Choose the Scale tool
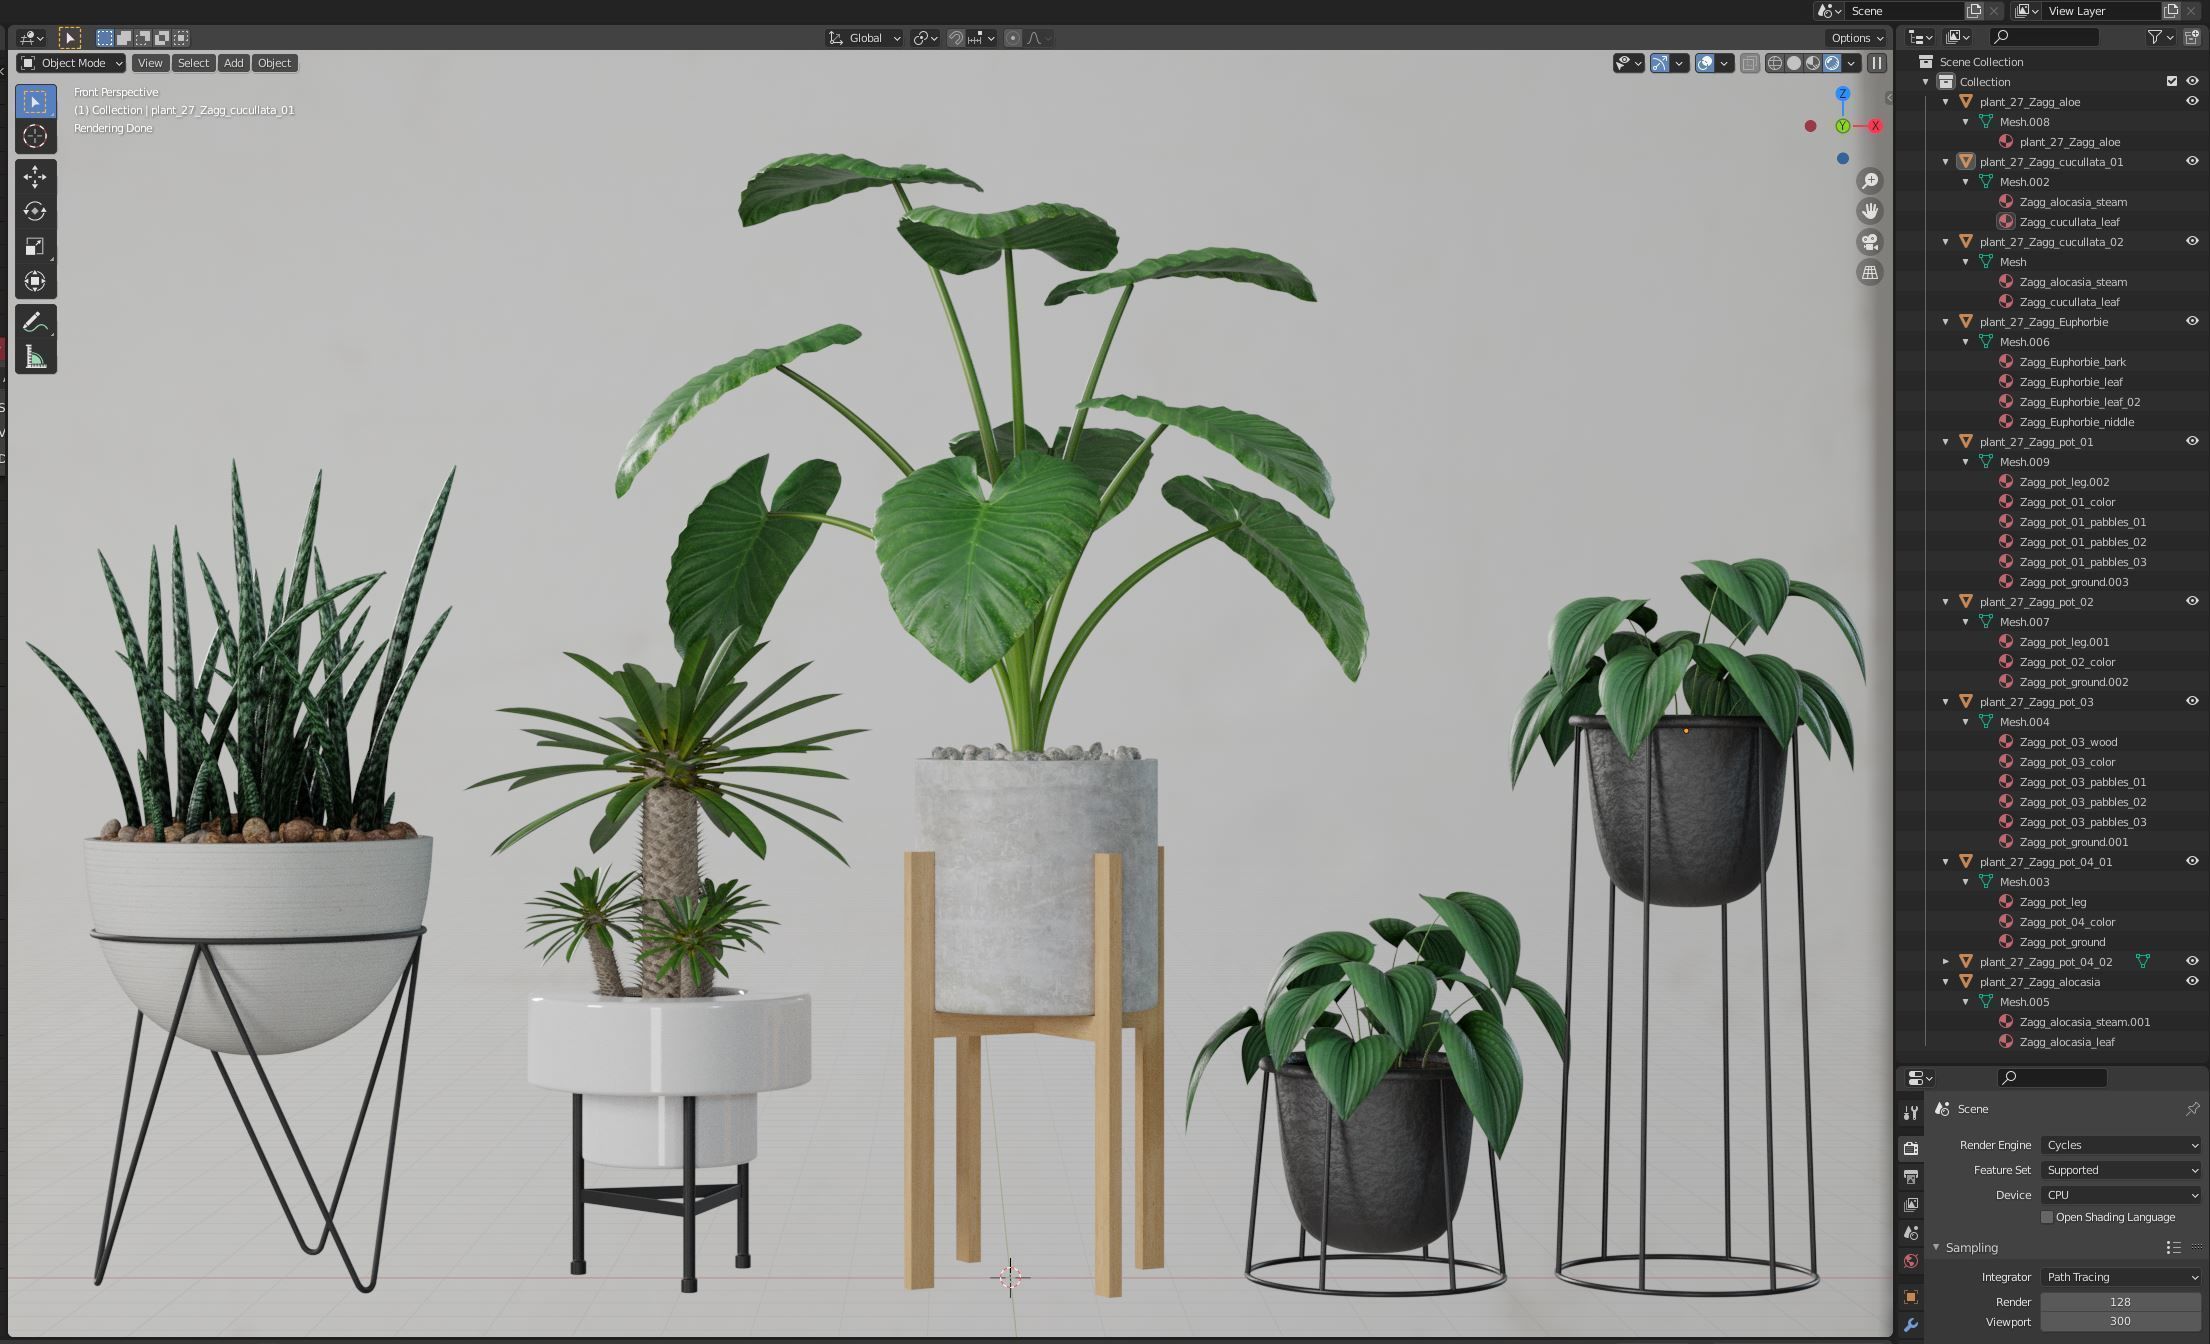Image resolution: width=2210 pixels, height=1344 pixels. (x=35, y=247)
